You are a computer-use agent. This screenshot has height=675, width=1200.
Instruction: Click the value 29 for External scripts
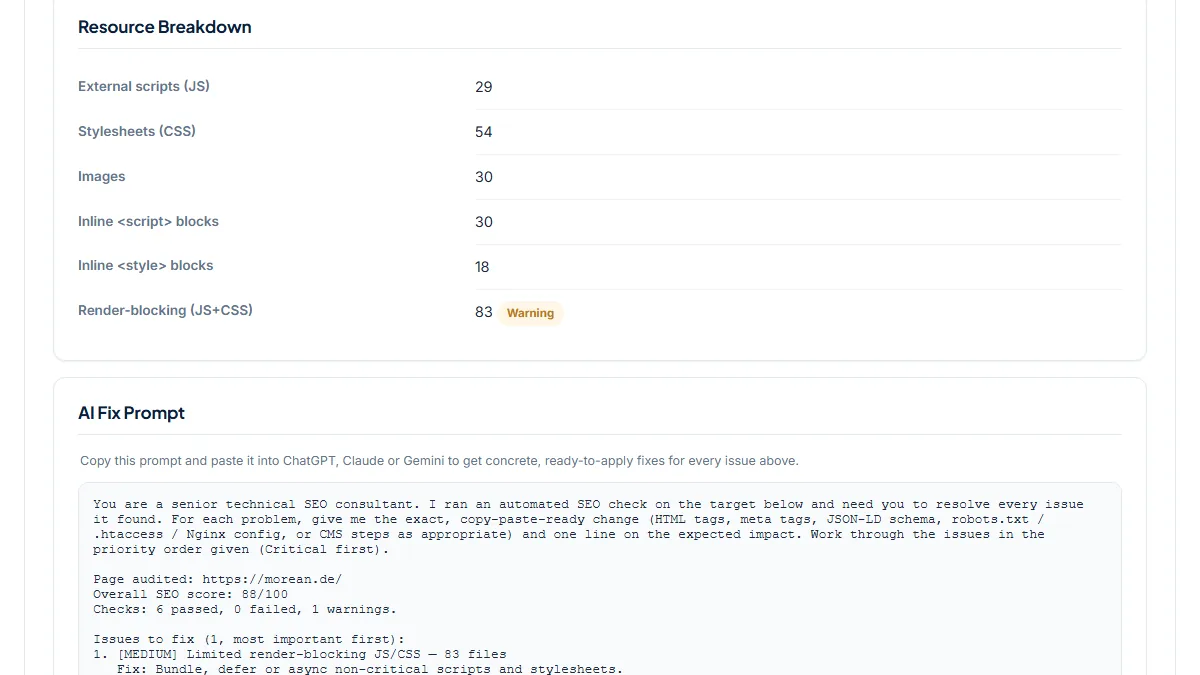click(484, 87)
